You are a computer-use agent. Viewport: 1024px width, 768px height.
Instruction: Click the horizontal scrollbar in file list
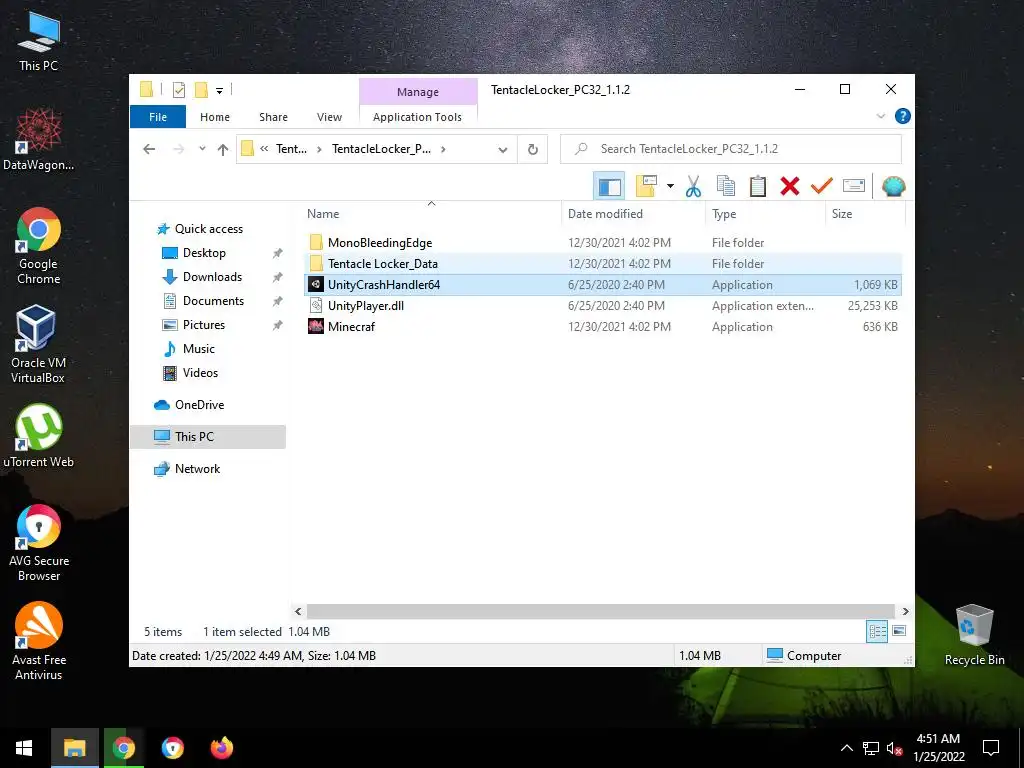(601, 611)
